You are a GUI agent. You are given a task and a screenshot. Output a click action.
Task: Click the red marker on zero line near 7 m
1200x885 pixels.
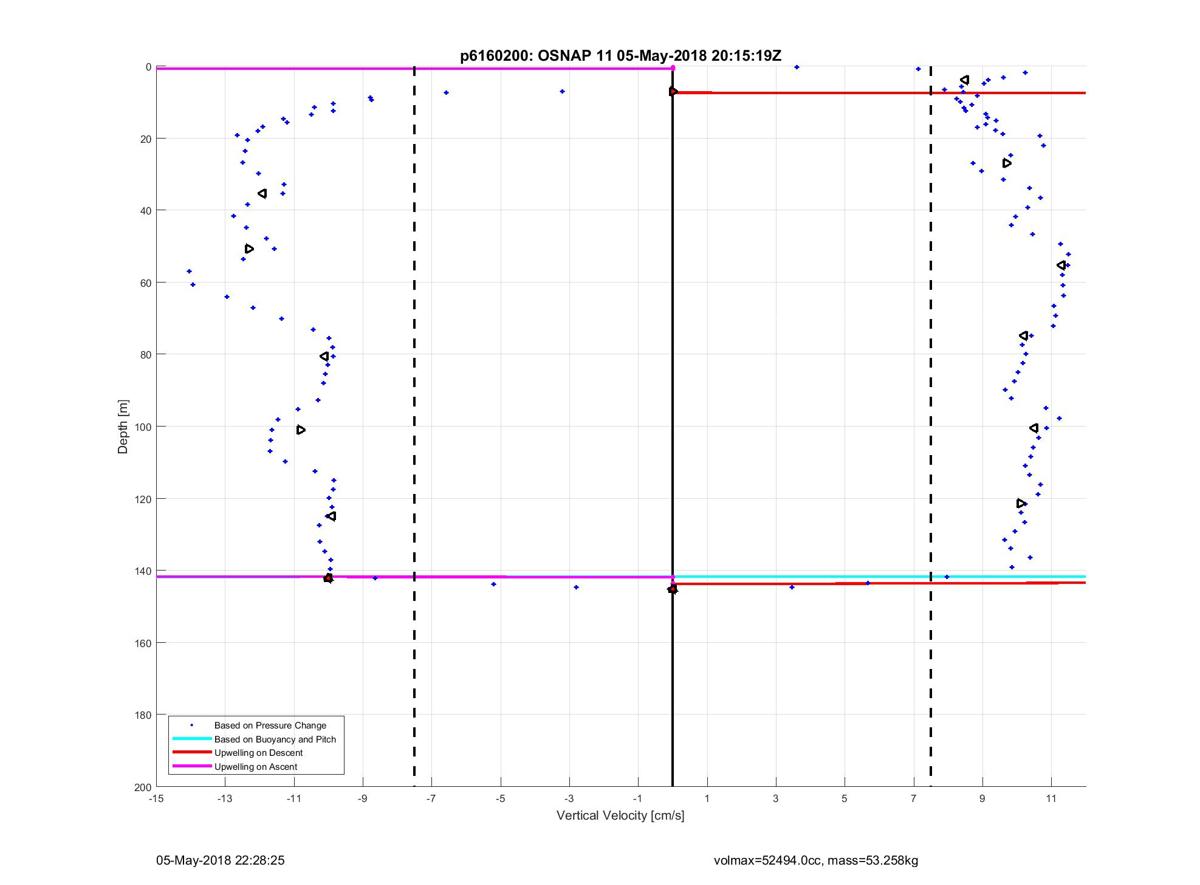[x=673, y=91]
